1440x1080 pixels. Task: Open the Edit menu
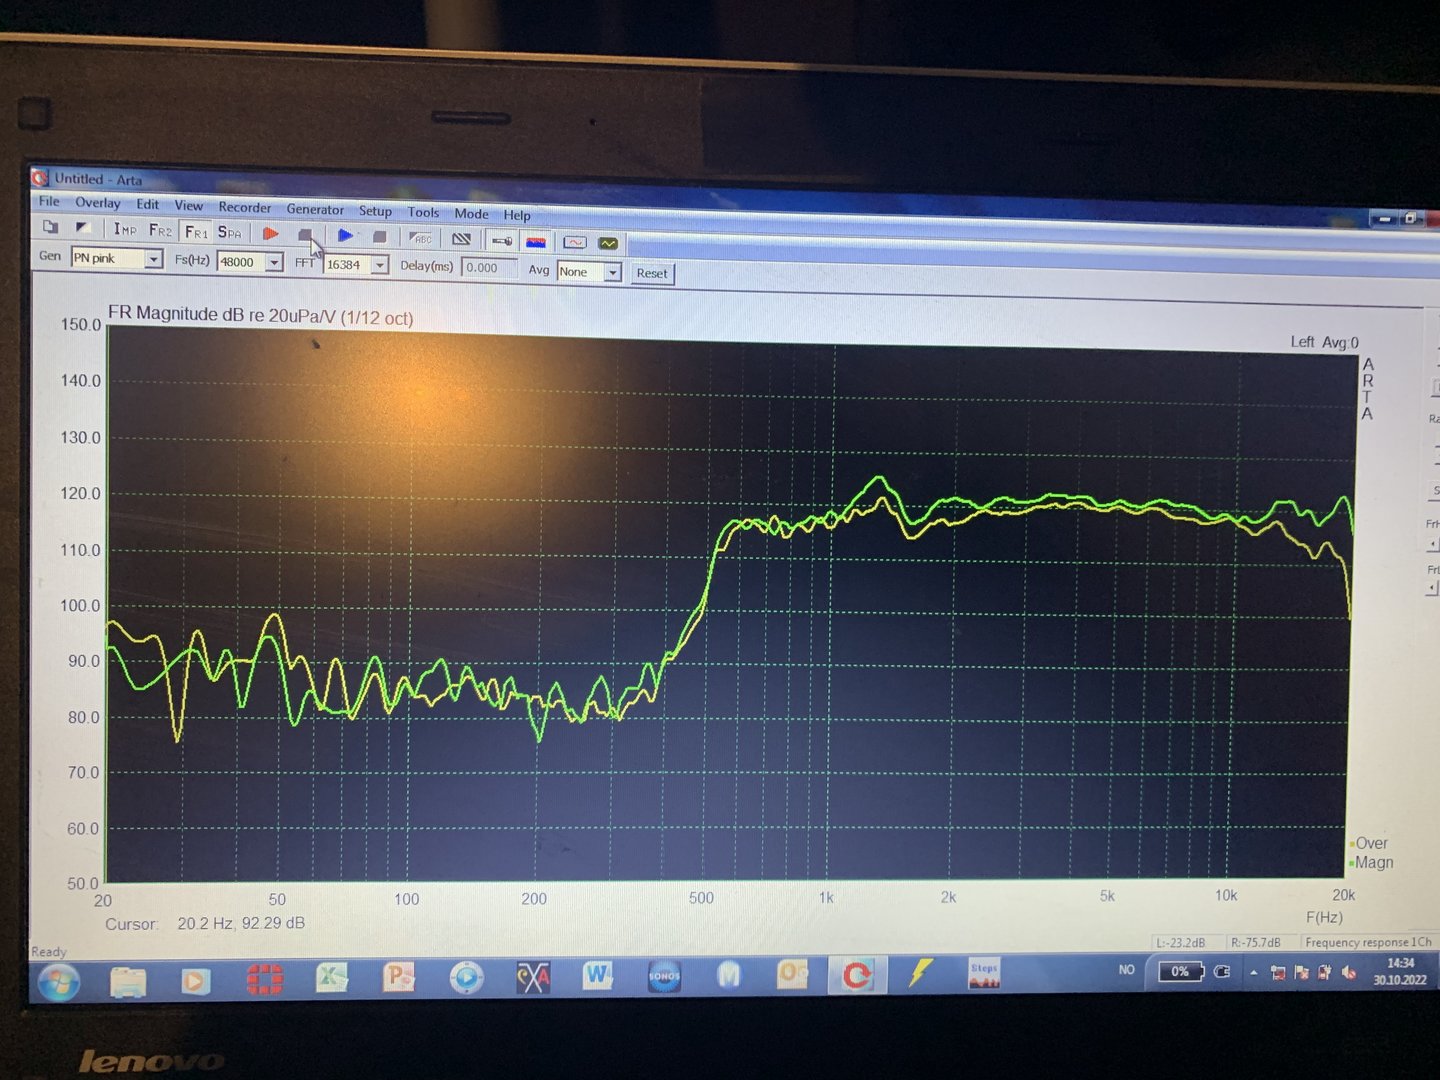coord(148,204)
